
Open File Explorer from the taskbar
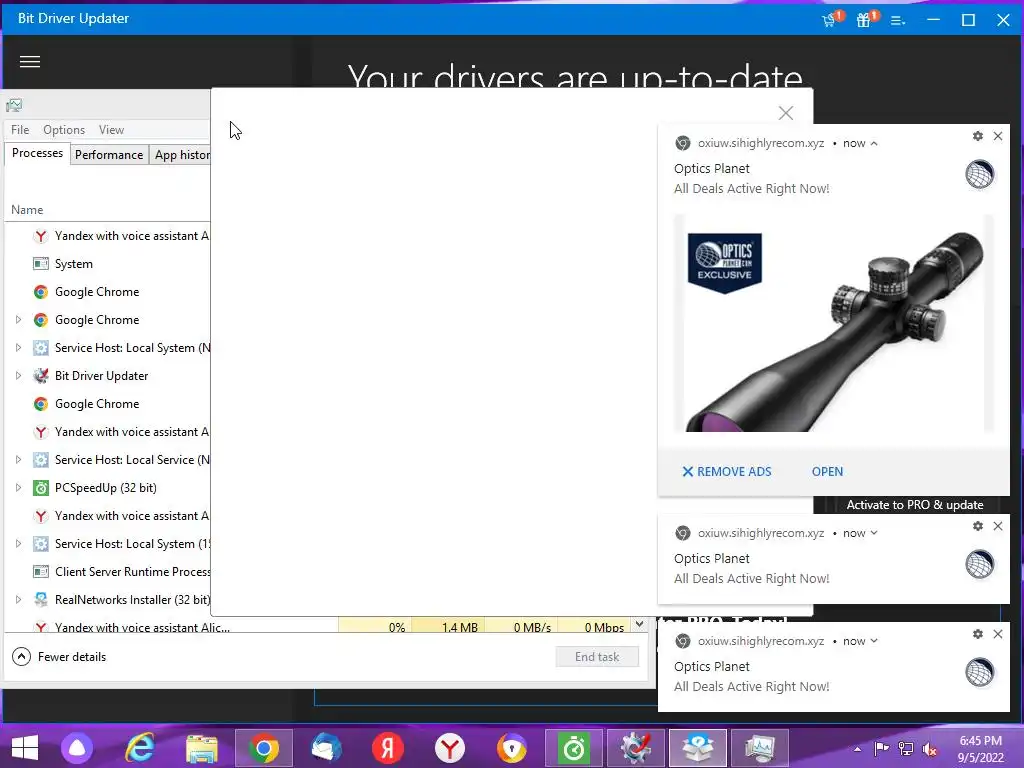click(x=202, y=748)
